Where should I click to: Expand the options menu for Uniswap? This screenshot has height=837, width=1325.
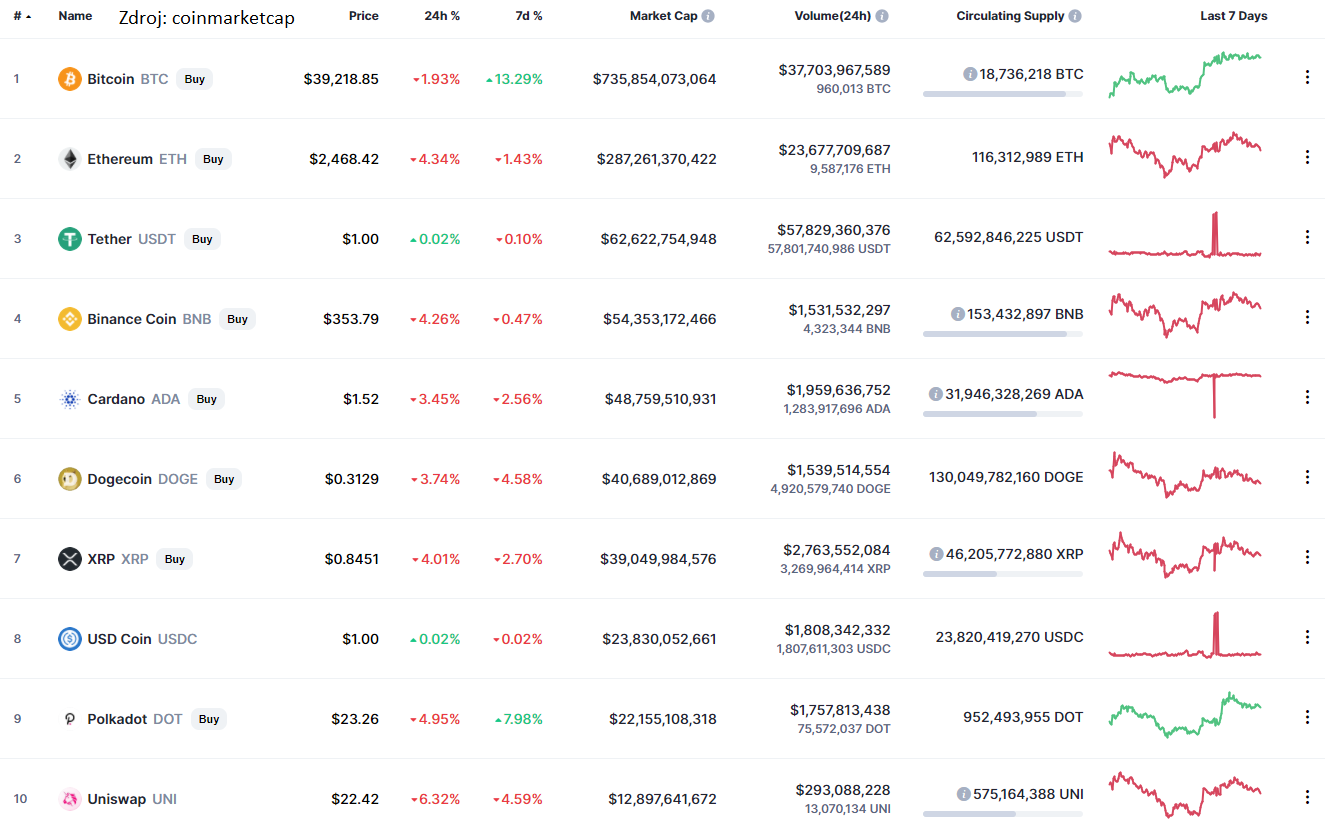click(1307, 796)
